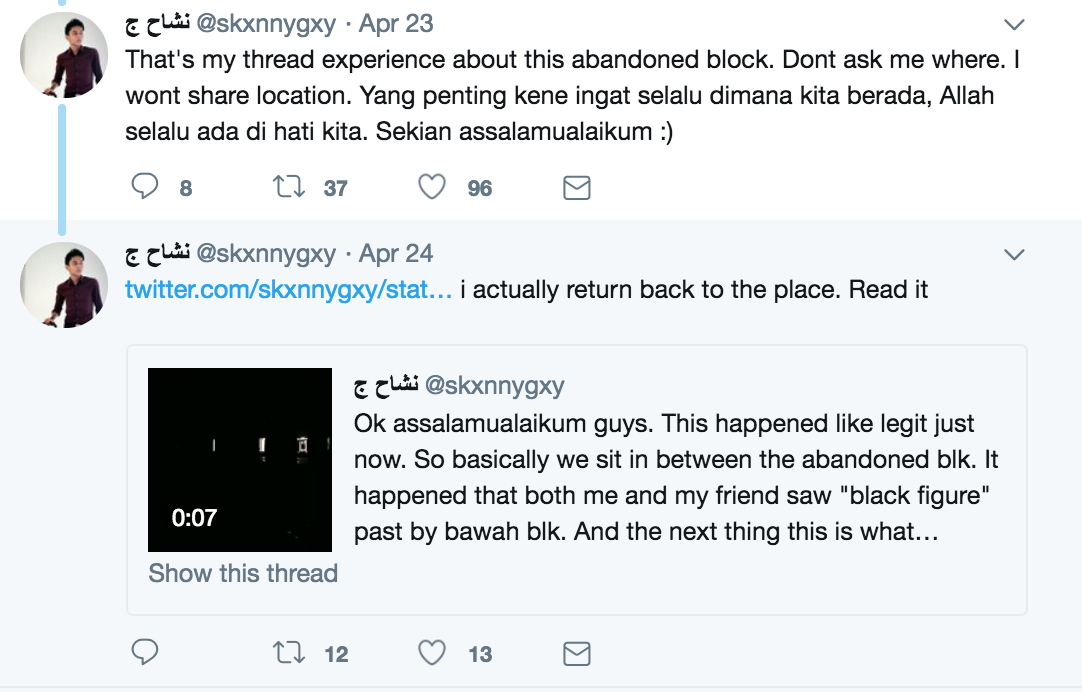Image resolution: width=1082 pixels, height=692 pixels.
Task: Open @skxnnygxy handle on Apr 24 tweet
Action: point(266,254)
